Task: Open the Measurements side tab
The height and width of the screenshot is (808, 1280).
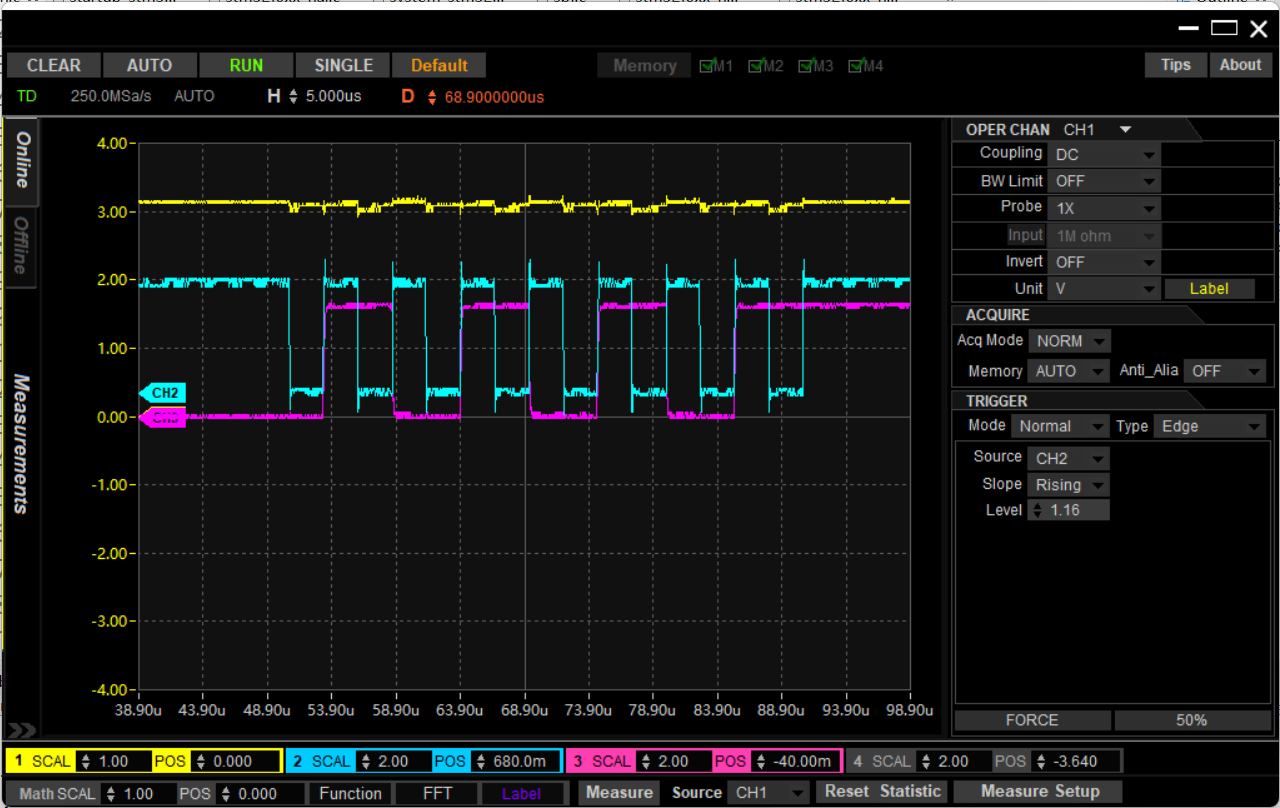Action: point(21,443)
